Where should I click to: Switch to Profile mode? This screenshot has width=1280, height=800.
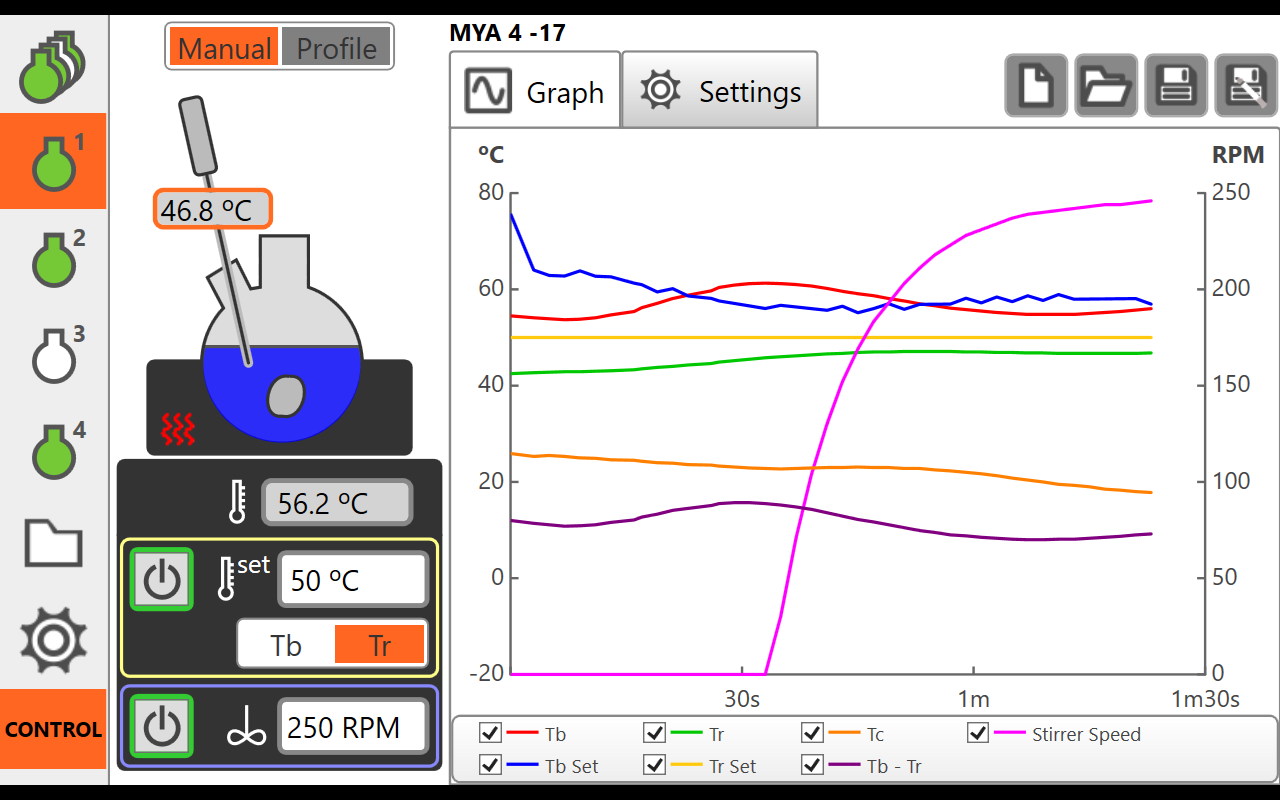click(x=336, y=46)
